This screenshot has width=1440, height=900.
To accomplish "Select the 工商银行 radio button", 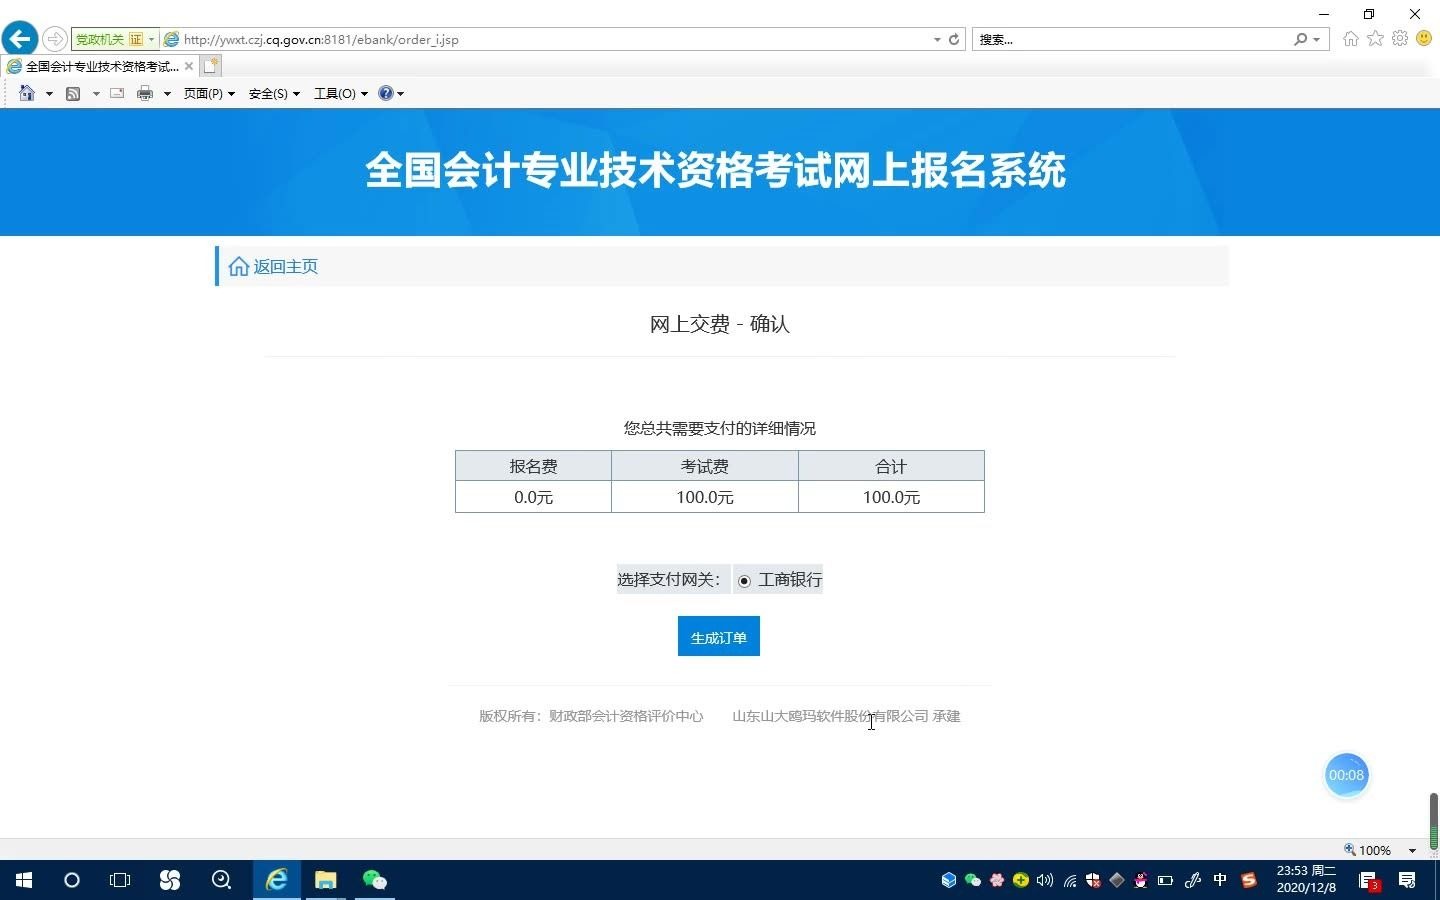I will click(x=744, y=581).
